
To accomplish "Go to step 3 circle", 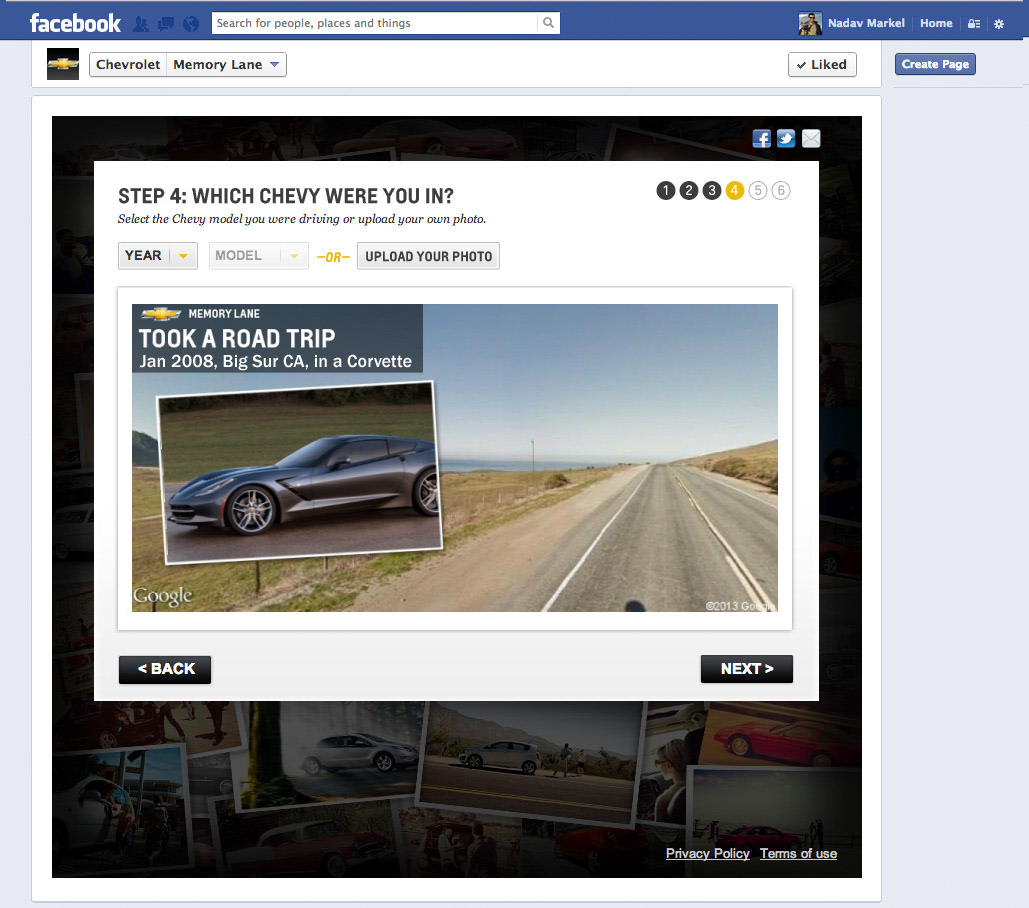I will [711, 190].
